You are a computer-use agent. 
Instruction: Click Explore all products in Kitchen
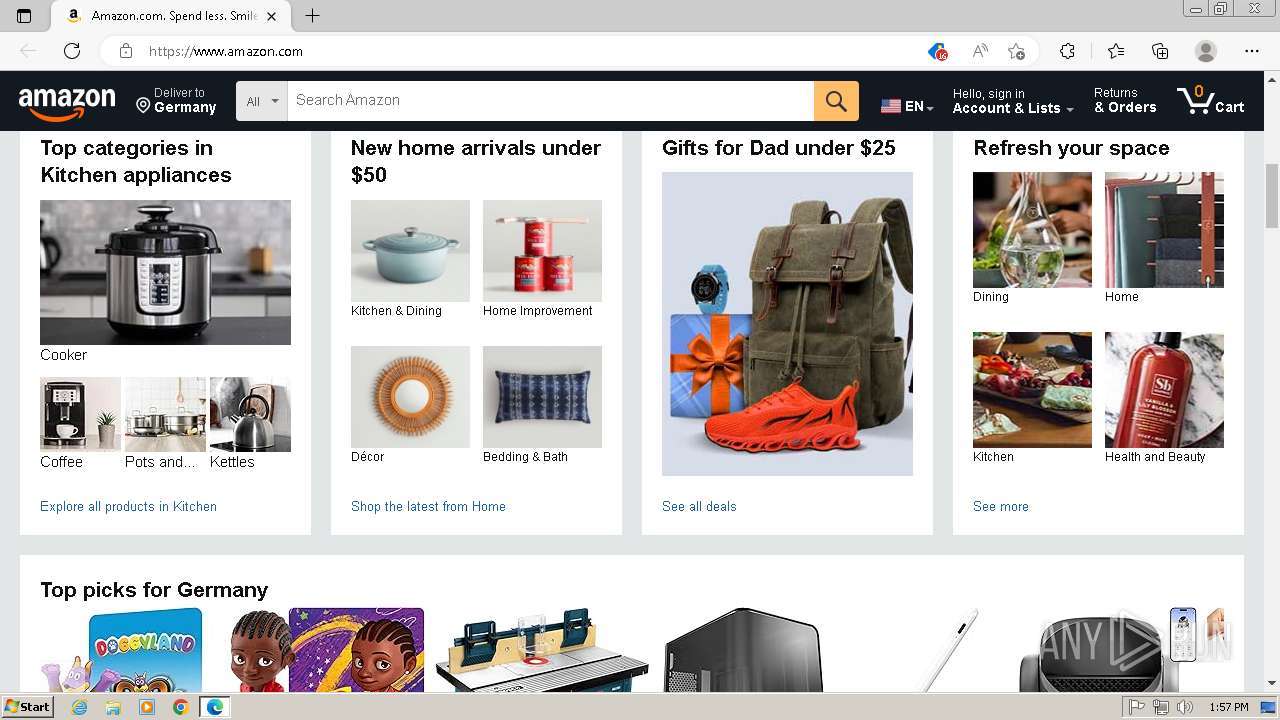pos(128,506)
